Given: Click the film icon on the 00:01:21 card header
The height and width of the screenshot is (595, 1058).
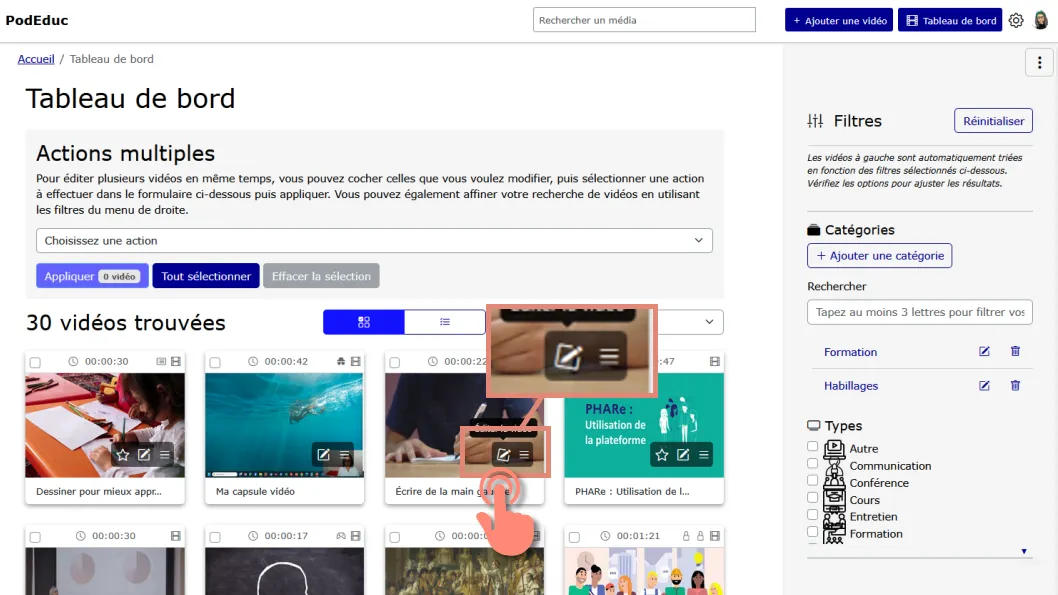Looking at the screenshot, I should tap(715, 536).
